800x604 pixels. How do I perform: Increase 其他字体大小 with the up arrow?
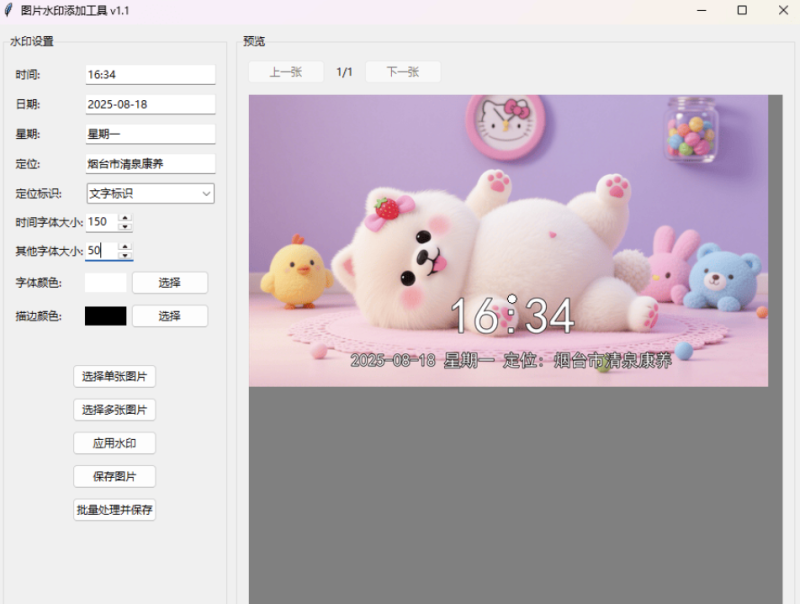click(125, 246)
